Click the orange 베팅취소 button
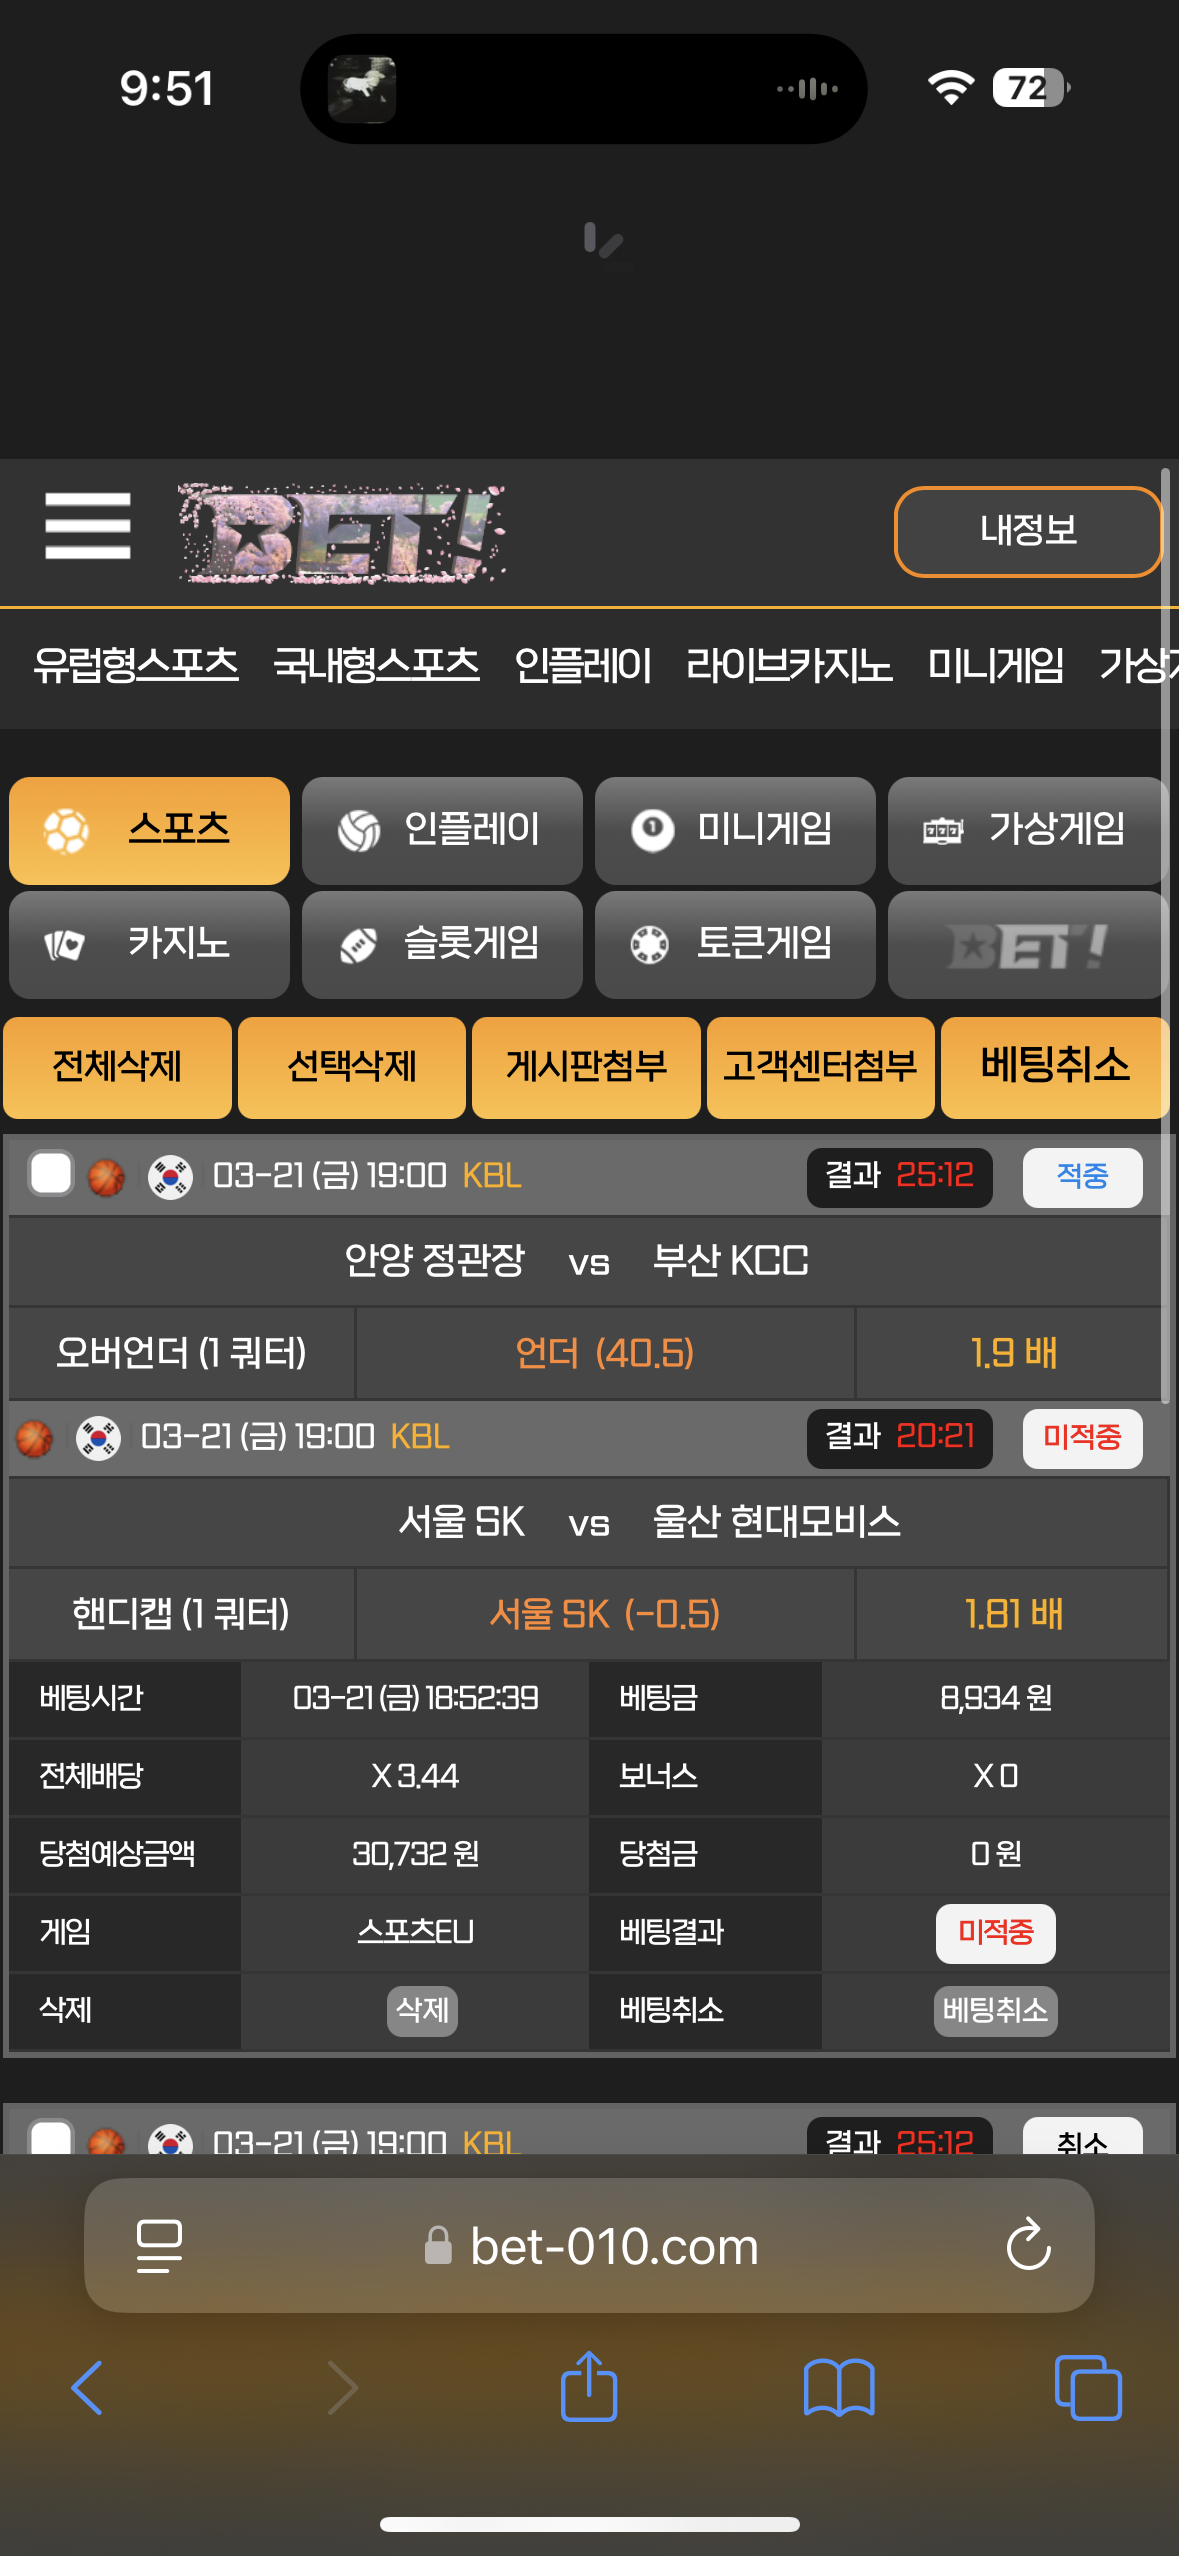Viewport: 1179px width, 2556px height. [x=1055, y=1067]
